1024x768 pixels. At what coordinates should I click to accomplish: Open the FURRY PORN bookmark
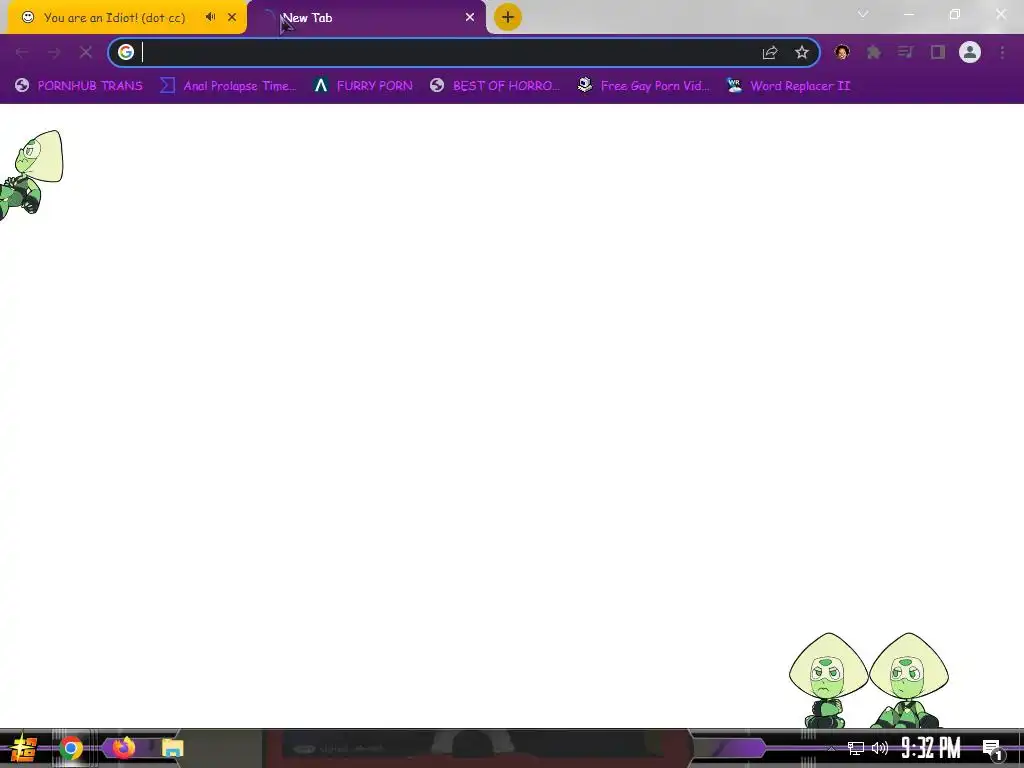tap(363, 86)
